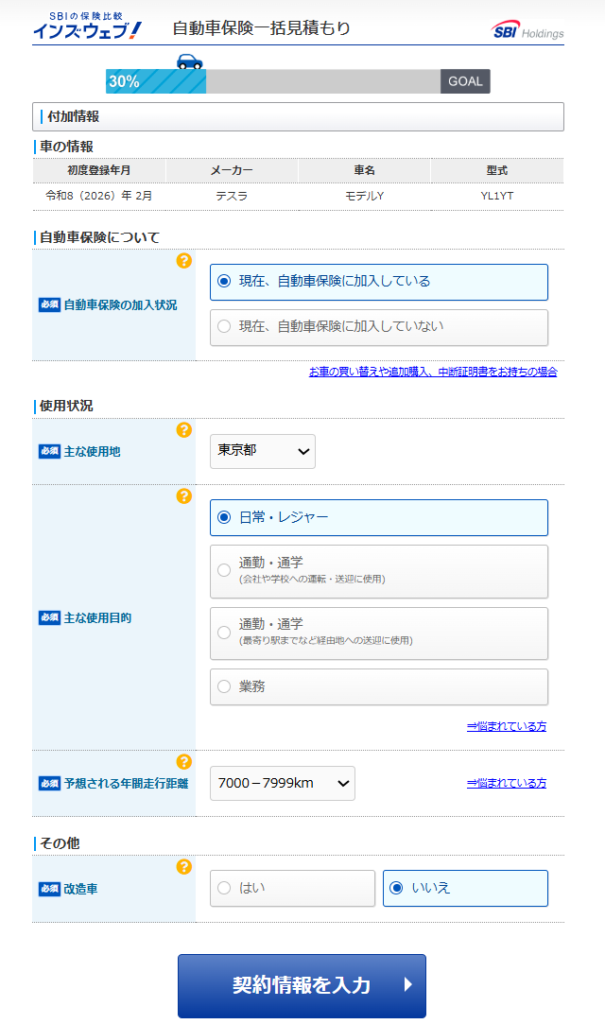Open help icon for 主な使用目的

click(x=184, y=496)
